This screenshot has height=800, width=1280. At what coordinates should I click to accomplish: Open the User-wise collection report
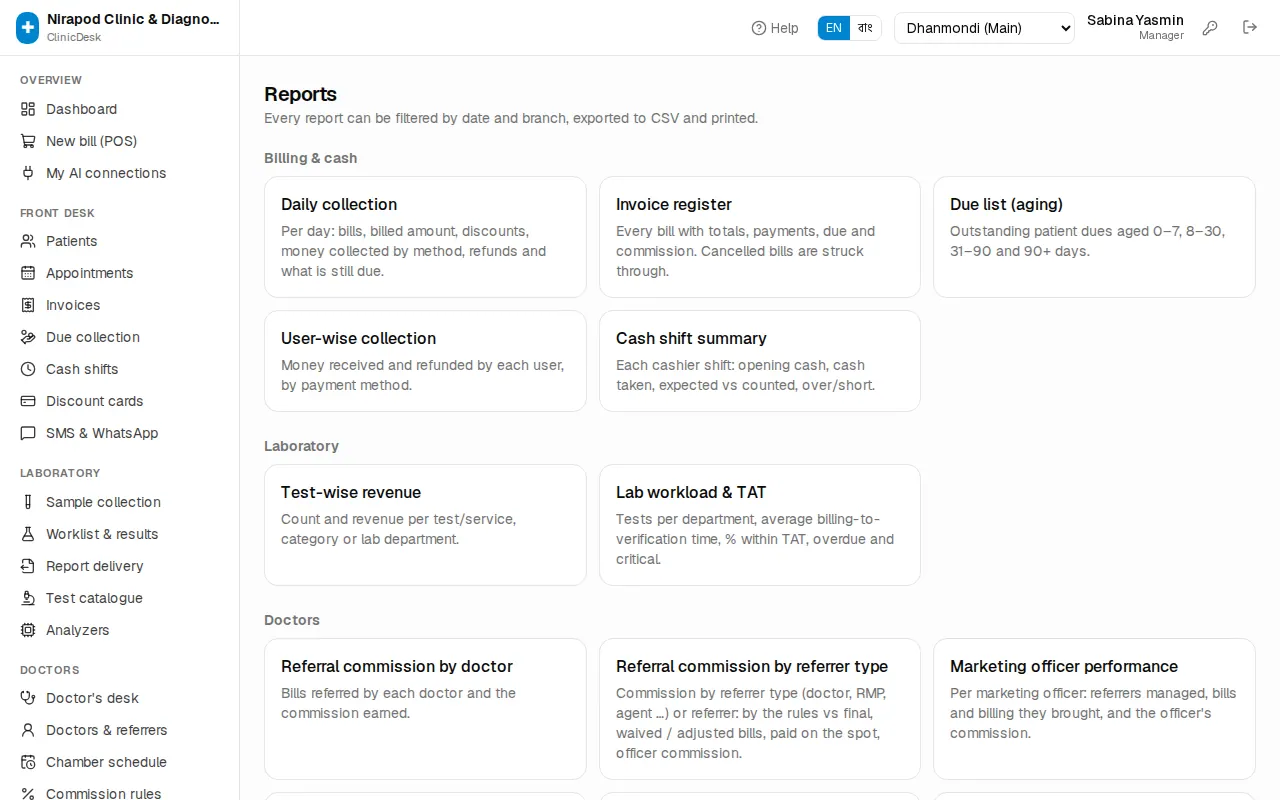coord(425,361)
